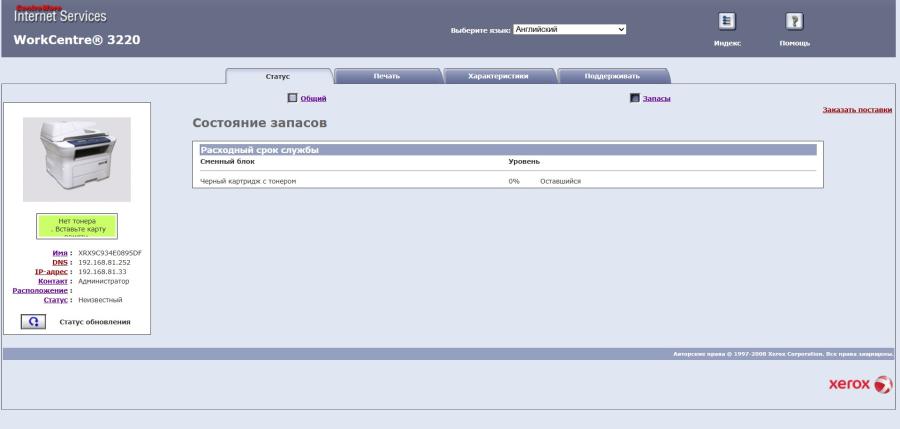Viewport: 900px width, 429px height.
Task: Click the Имя link
Action: [x=60, y=253]
